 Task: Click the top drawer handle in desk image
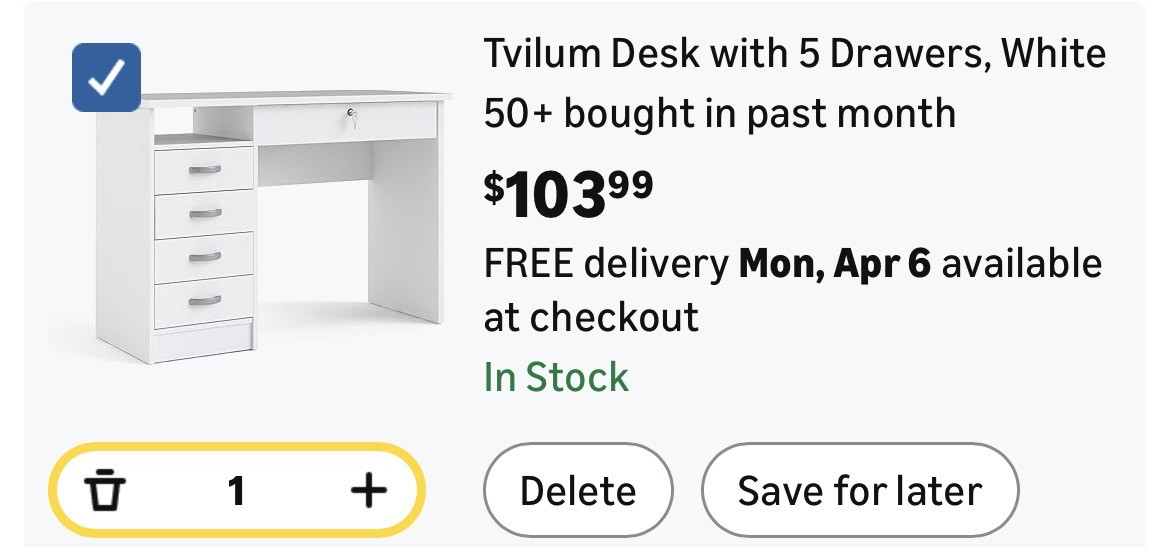pos(204,168)
